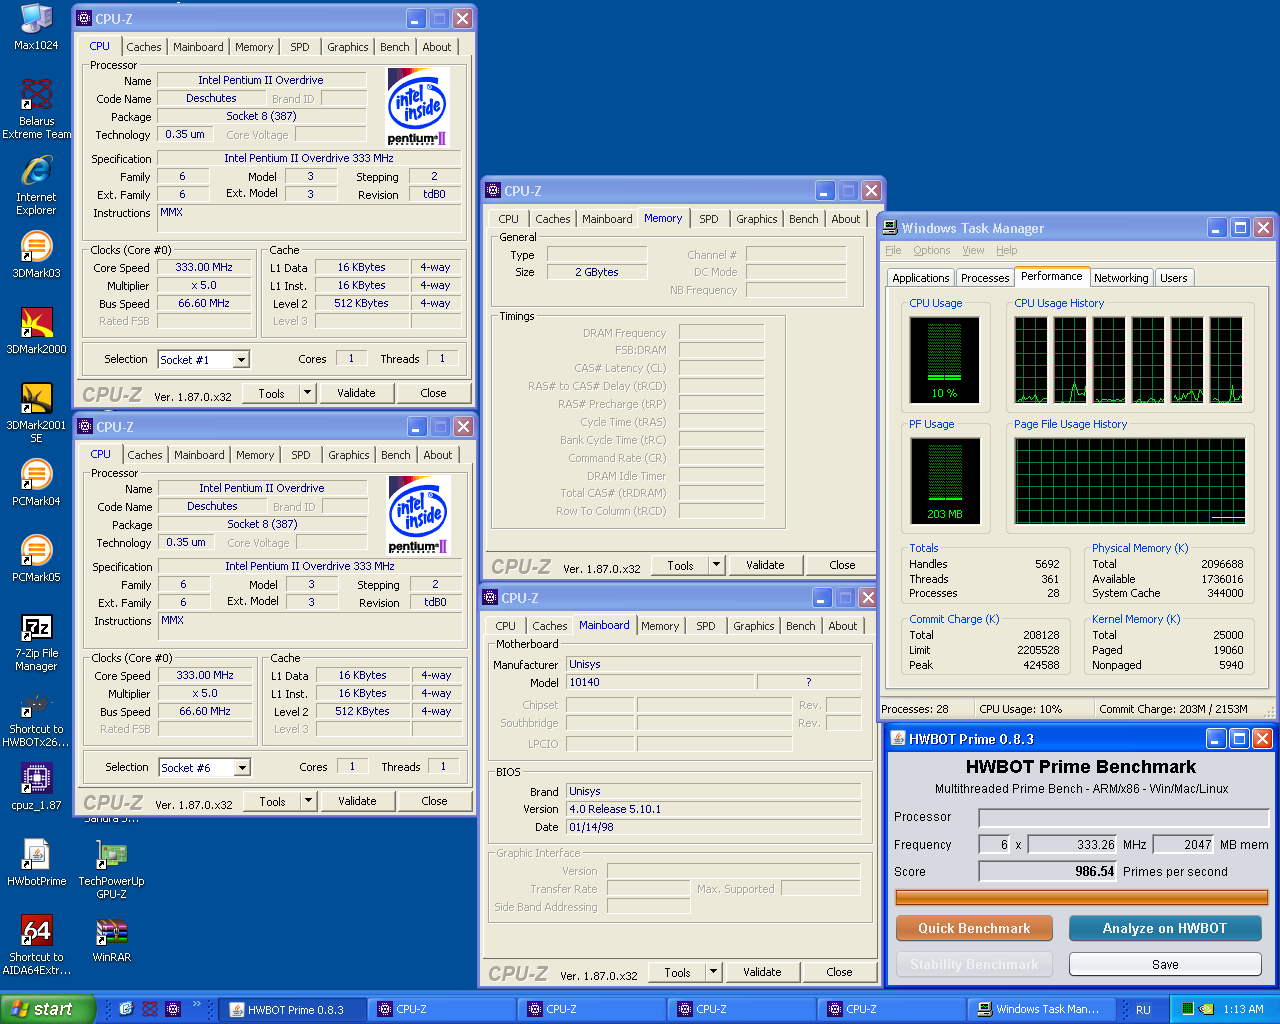Open the 3DMark2001 SE desktop shortcut
Screen dimensions: 1280x1024
coord(36,412)
